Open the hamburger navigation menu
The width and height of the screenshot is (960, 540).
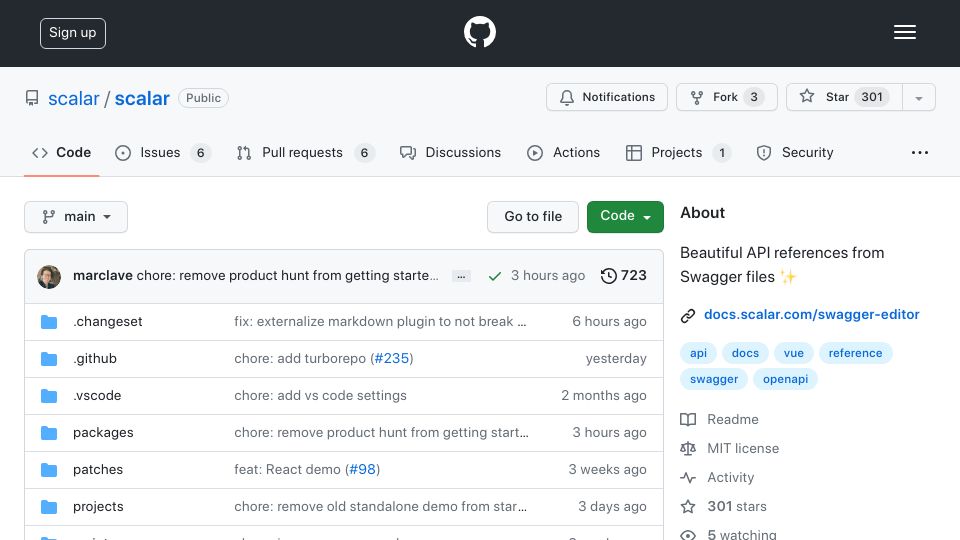coord(904,32)
